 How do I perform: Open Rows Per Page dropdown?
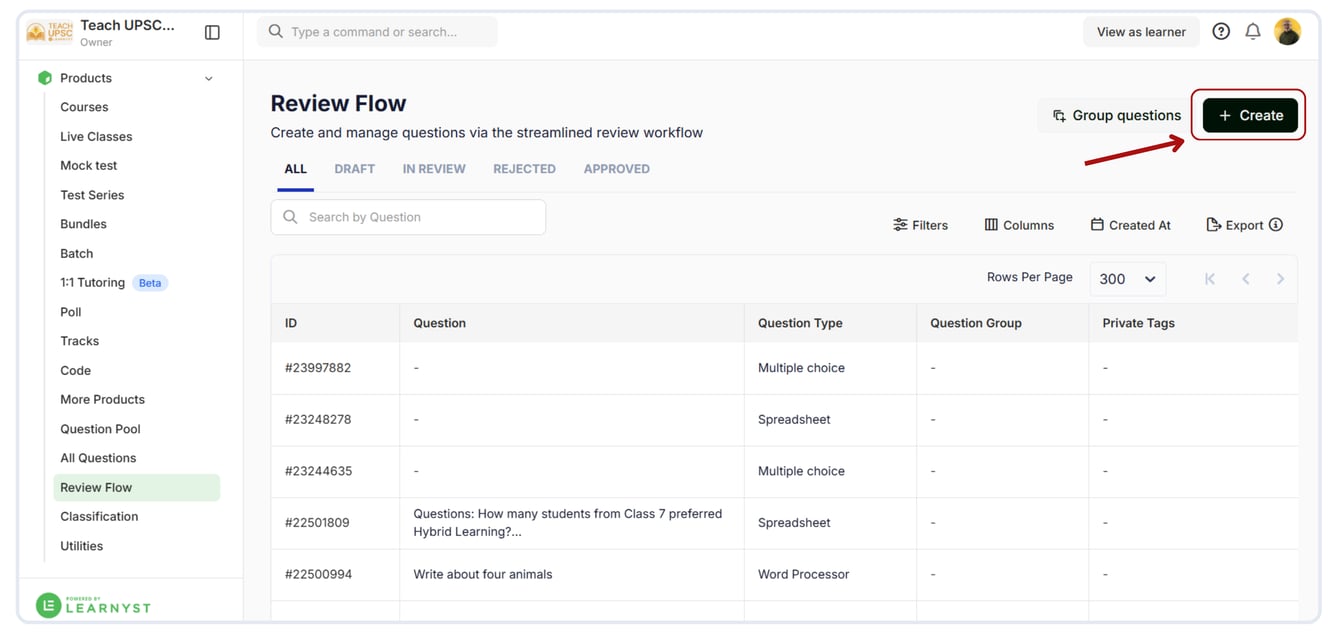click(1127, 279)
